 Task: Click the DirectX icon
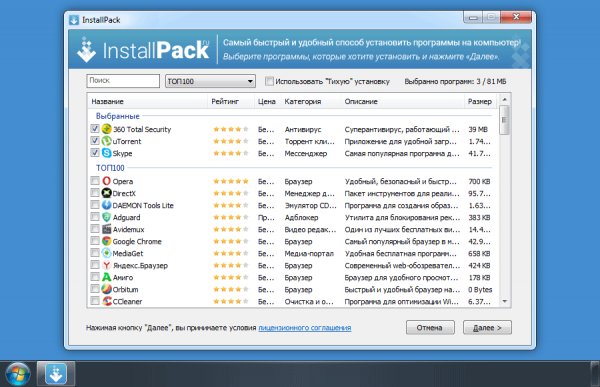[x=106, y=193]
